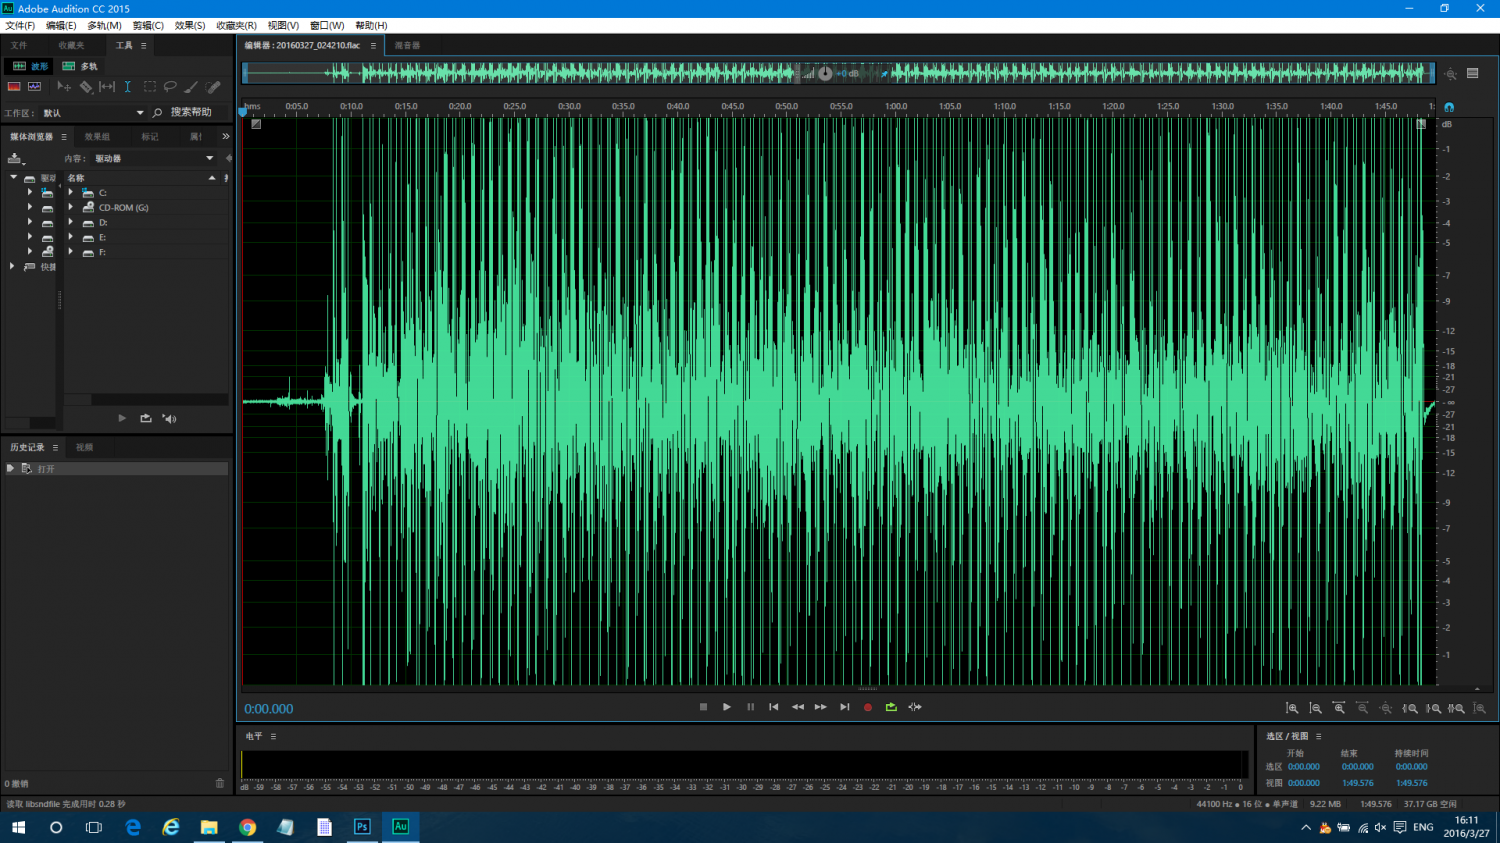Click zoom in amplitude icon

point(1292,708)
